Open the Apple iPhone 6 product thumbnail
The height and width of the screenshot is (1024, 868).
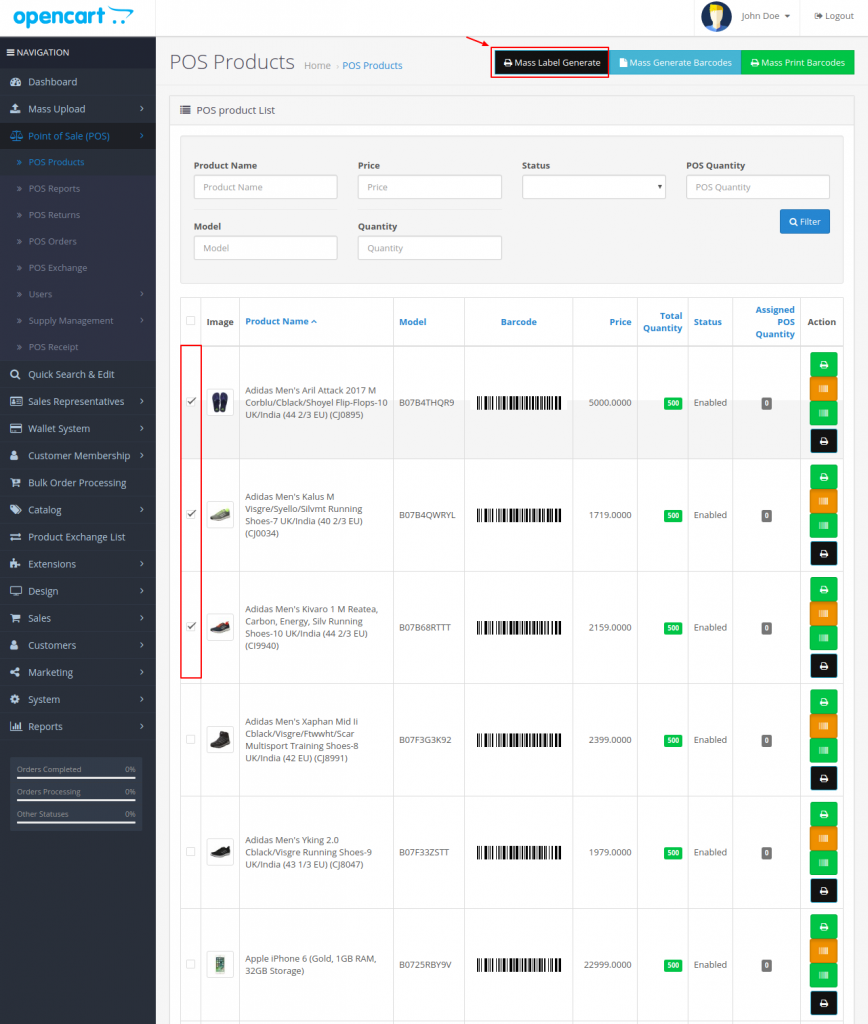point(220,964)
